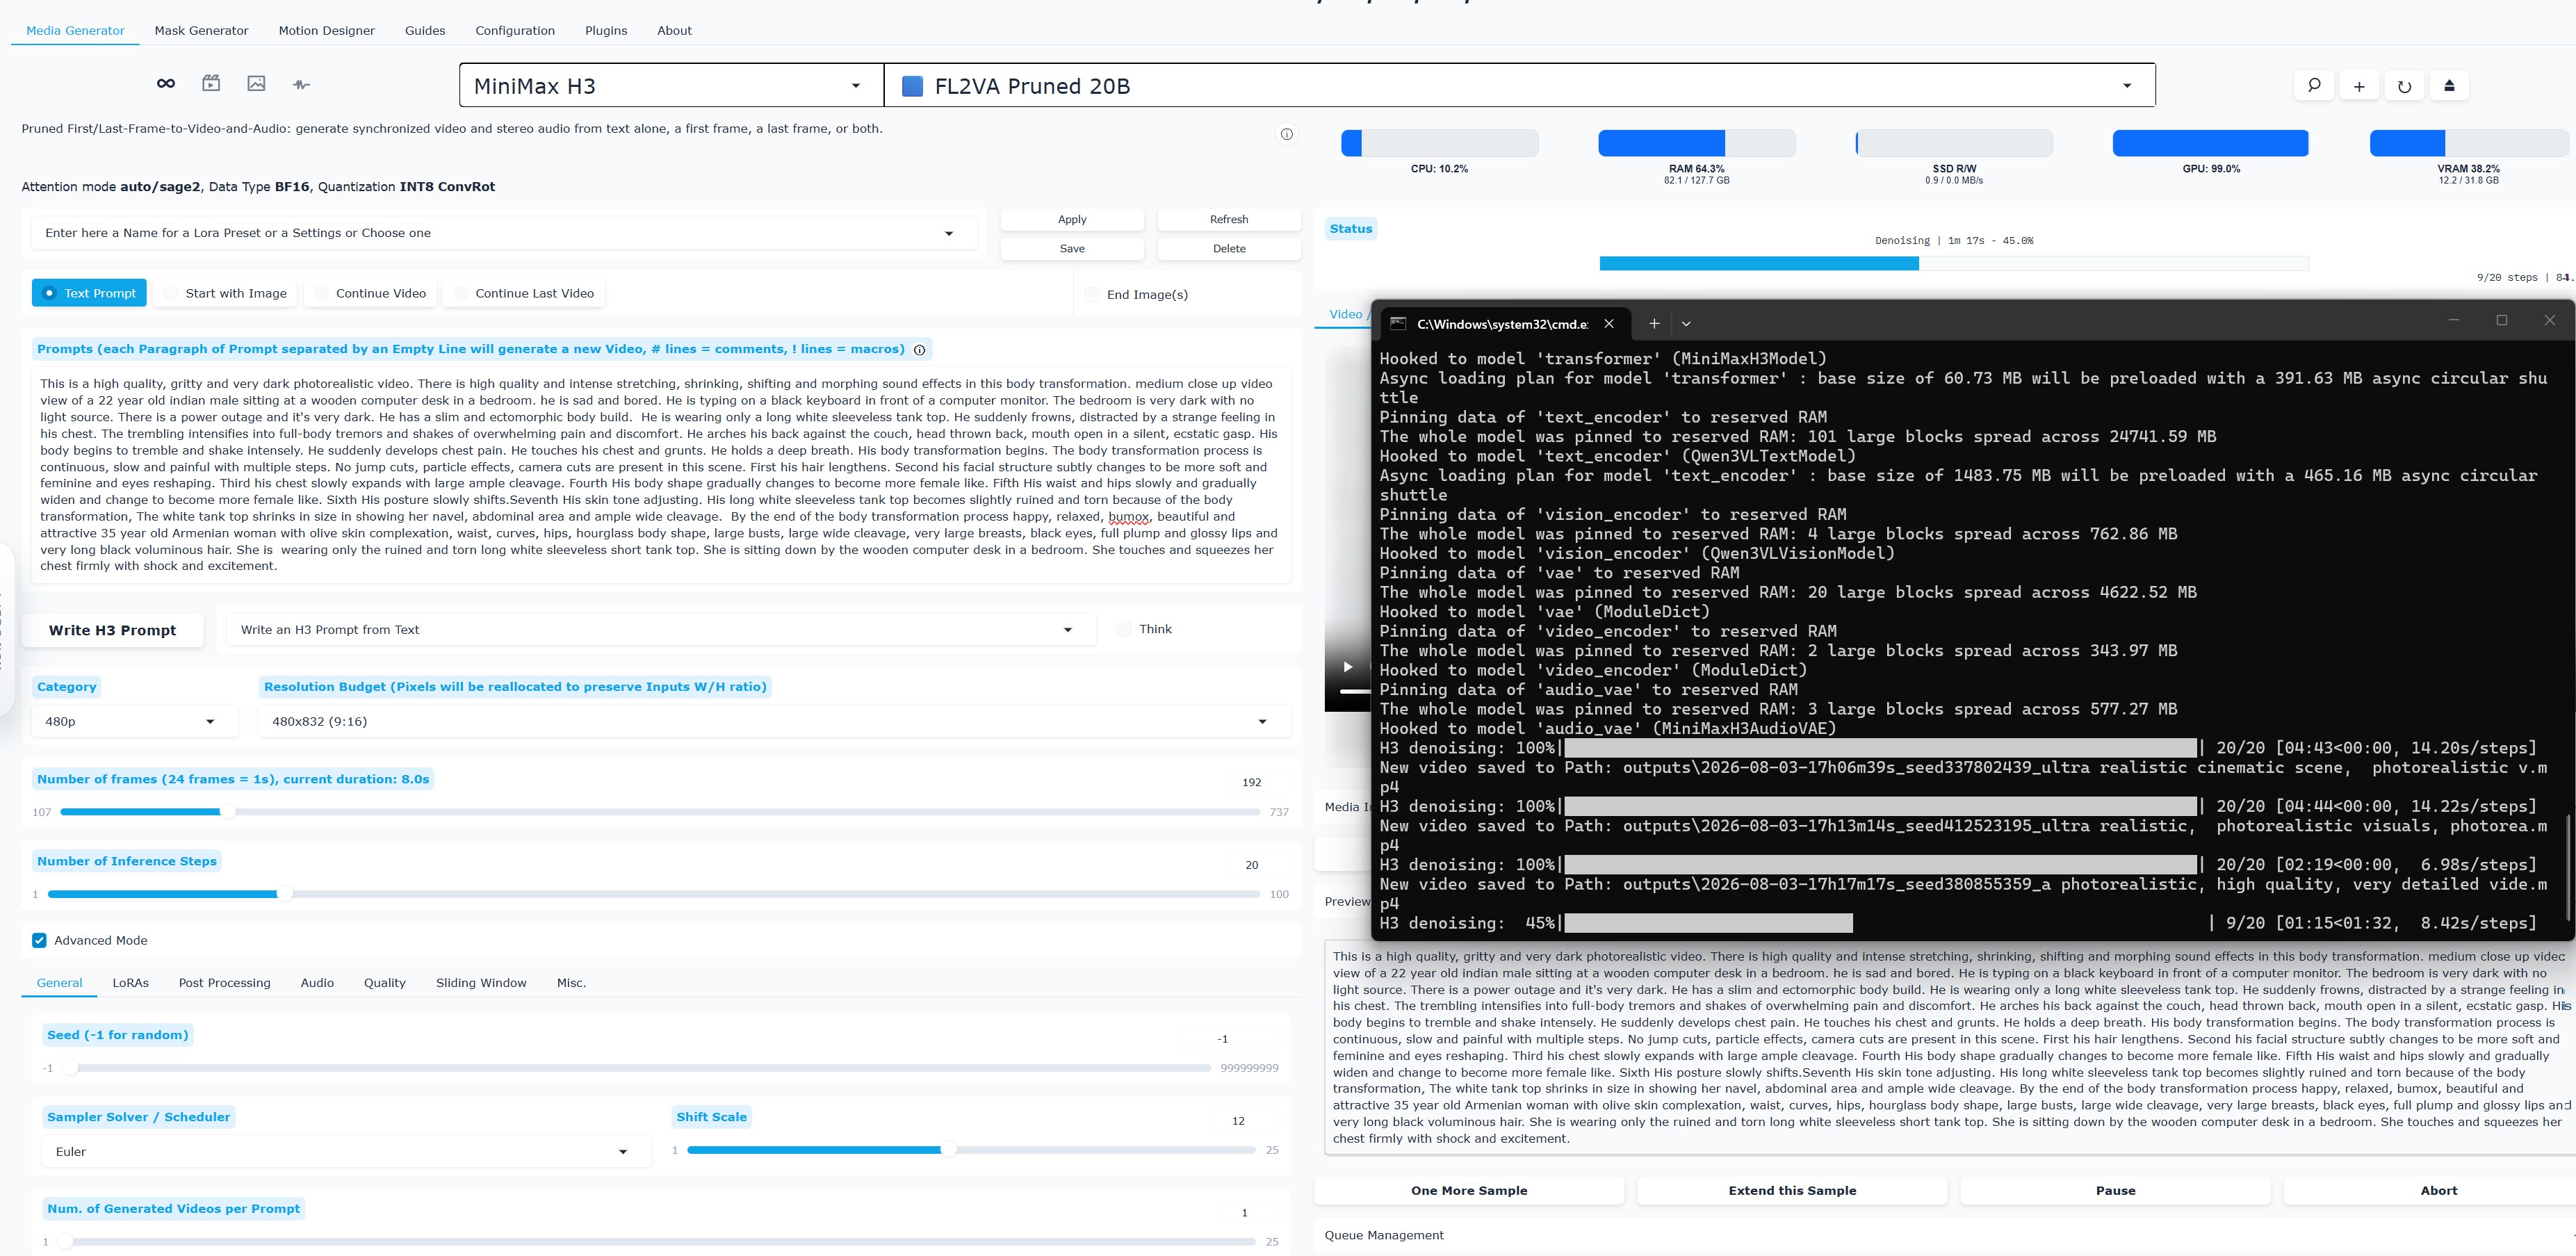Open a new terminal tab with plus icon
The width and height of the screenshot is (2576, 1256).
[1654, 323]
